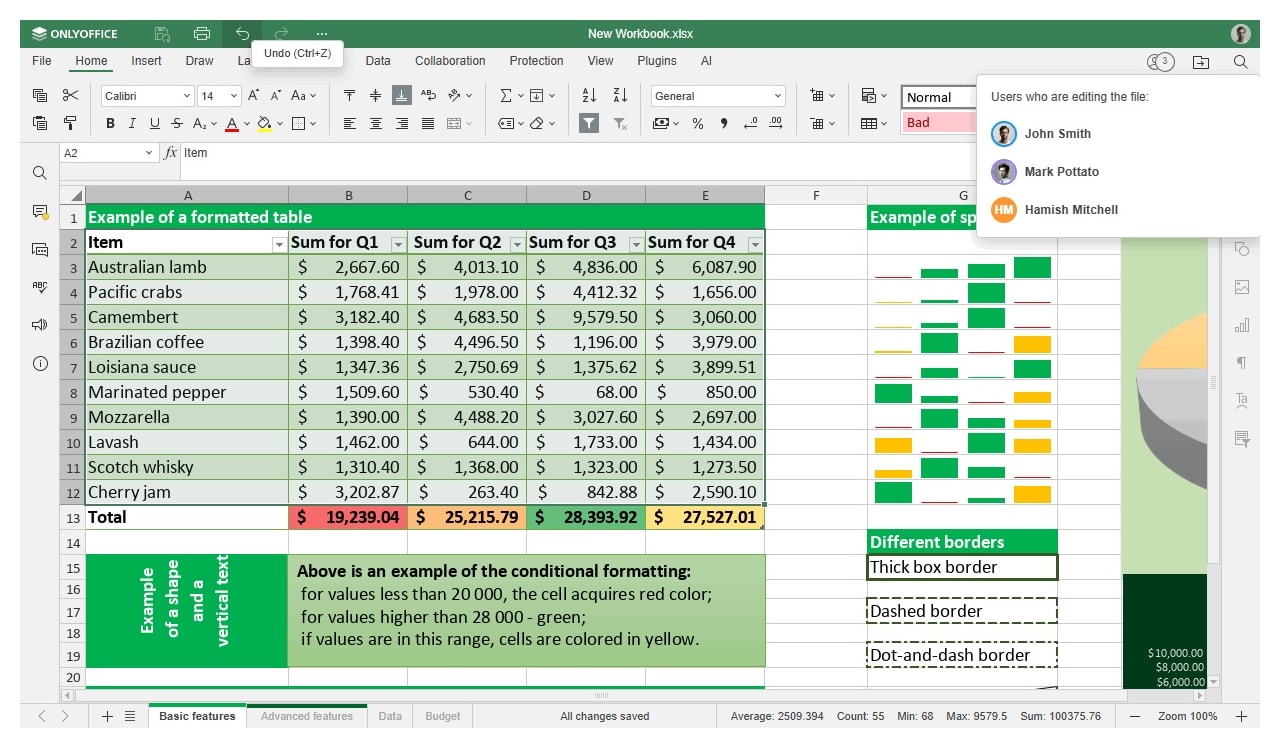Viewport: 1280px width, 748px height.
Task: Click the Sort ascending A-Z icon
Action: pos(589,95)
